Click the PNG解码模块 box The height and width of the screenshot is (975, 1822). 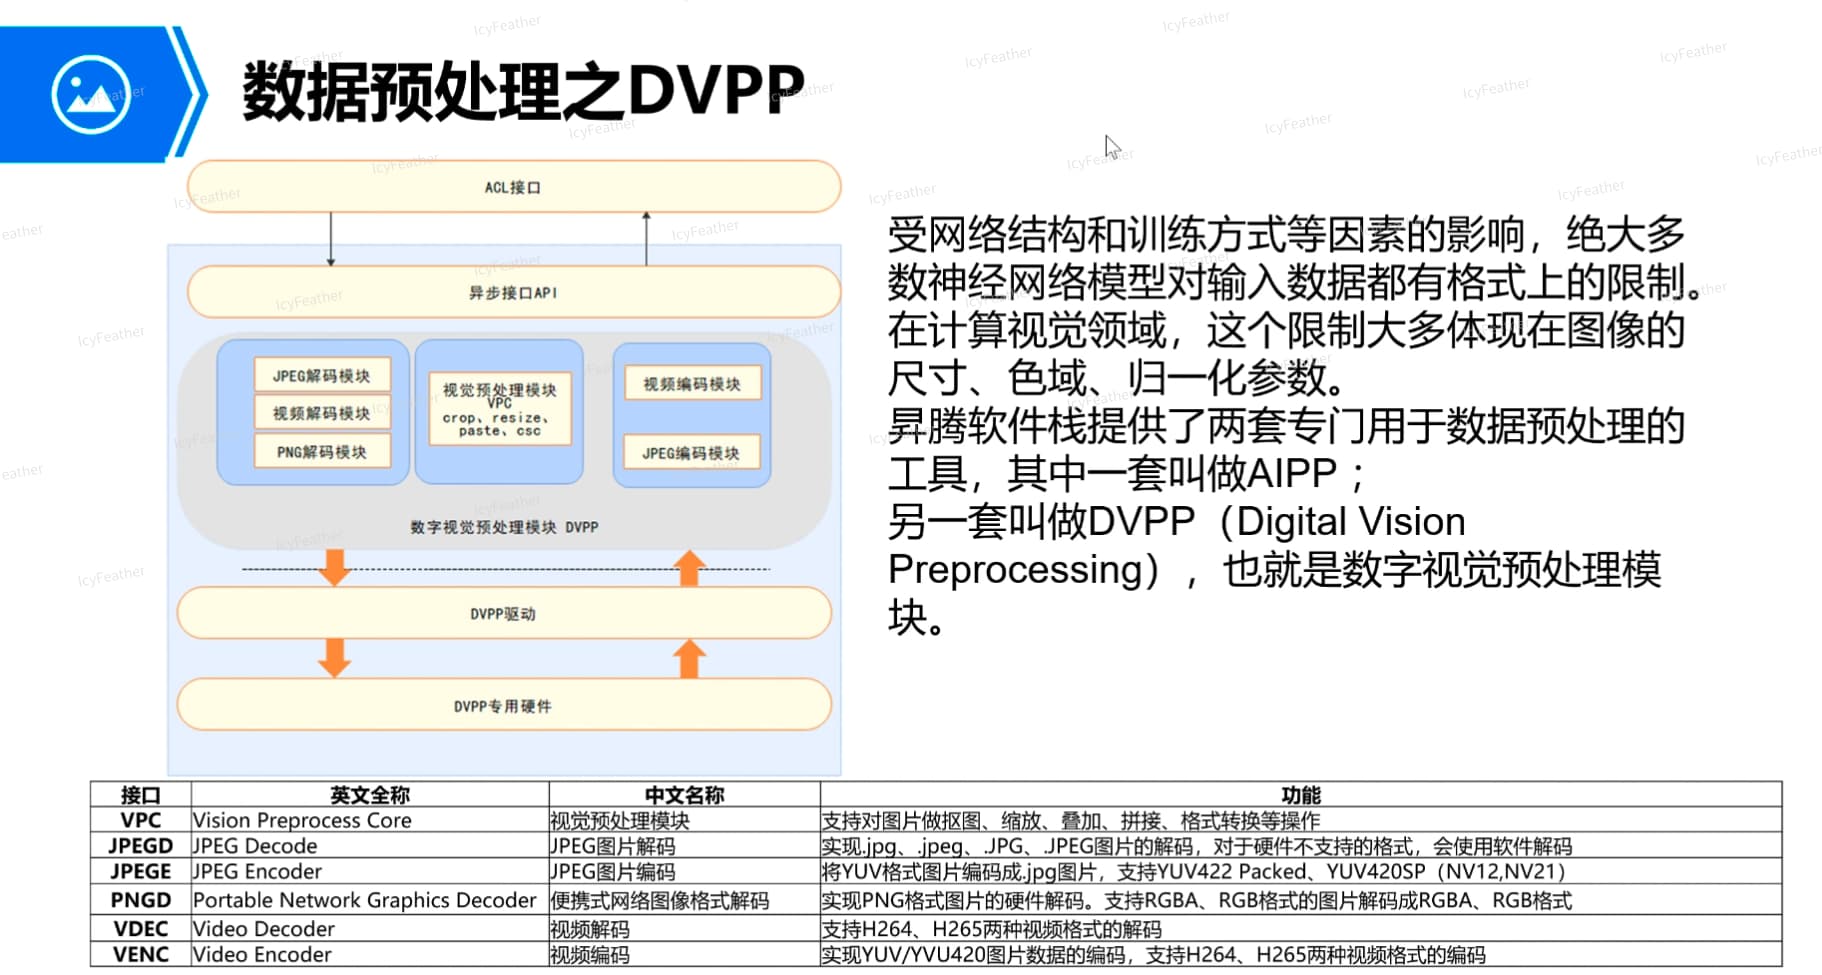(x=322, y=451)
